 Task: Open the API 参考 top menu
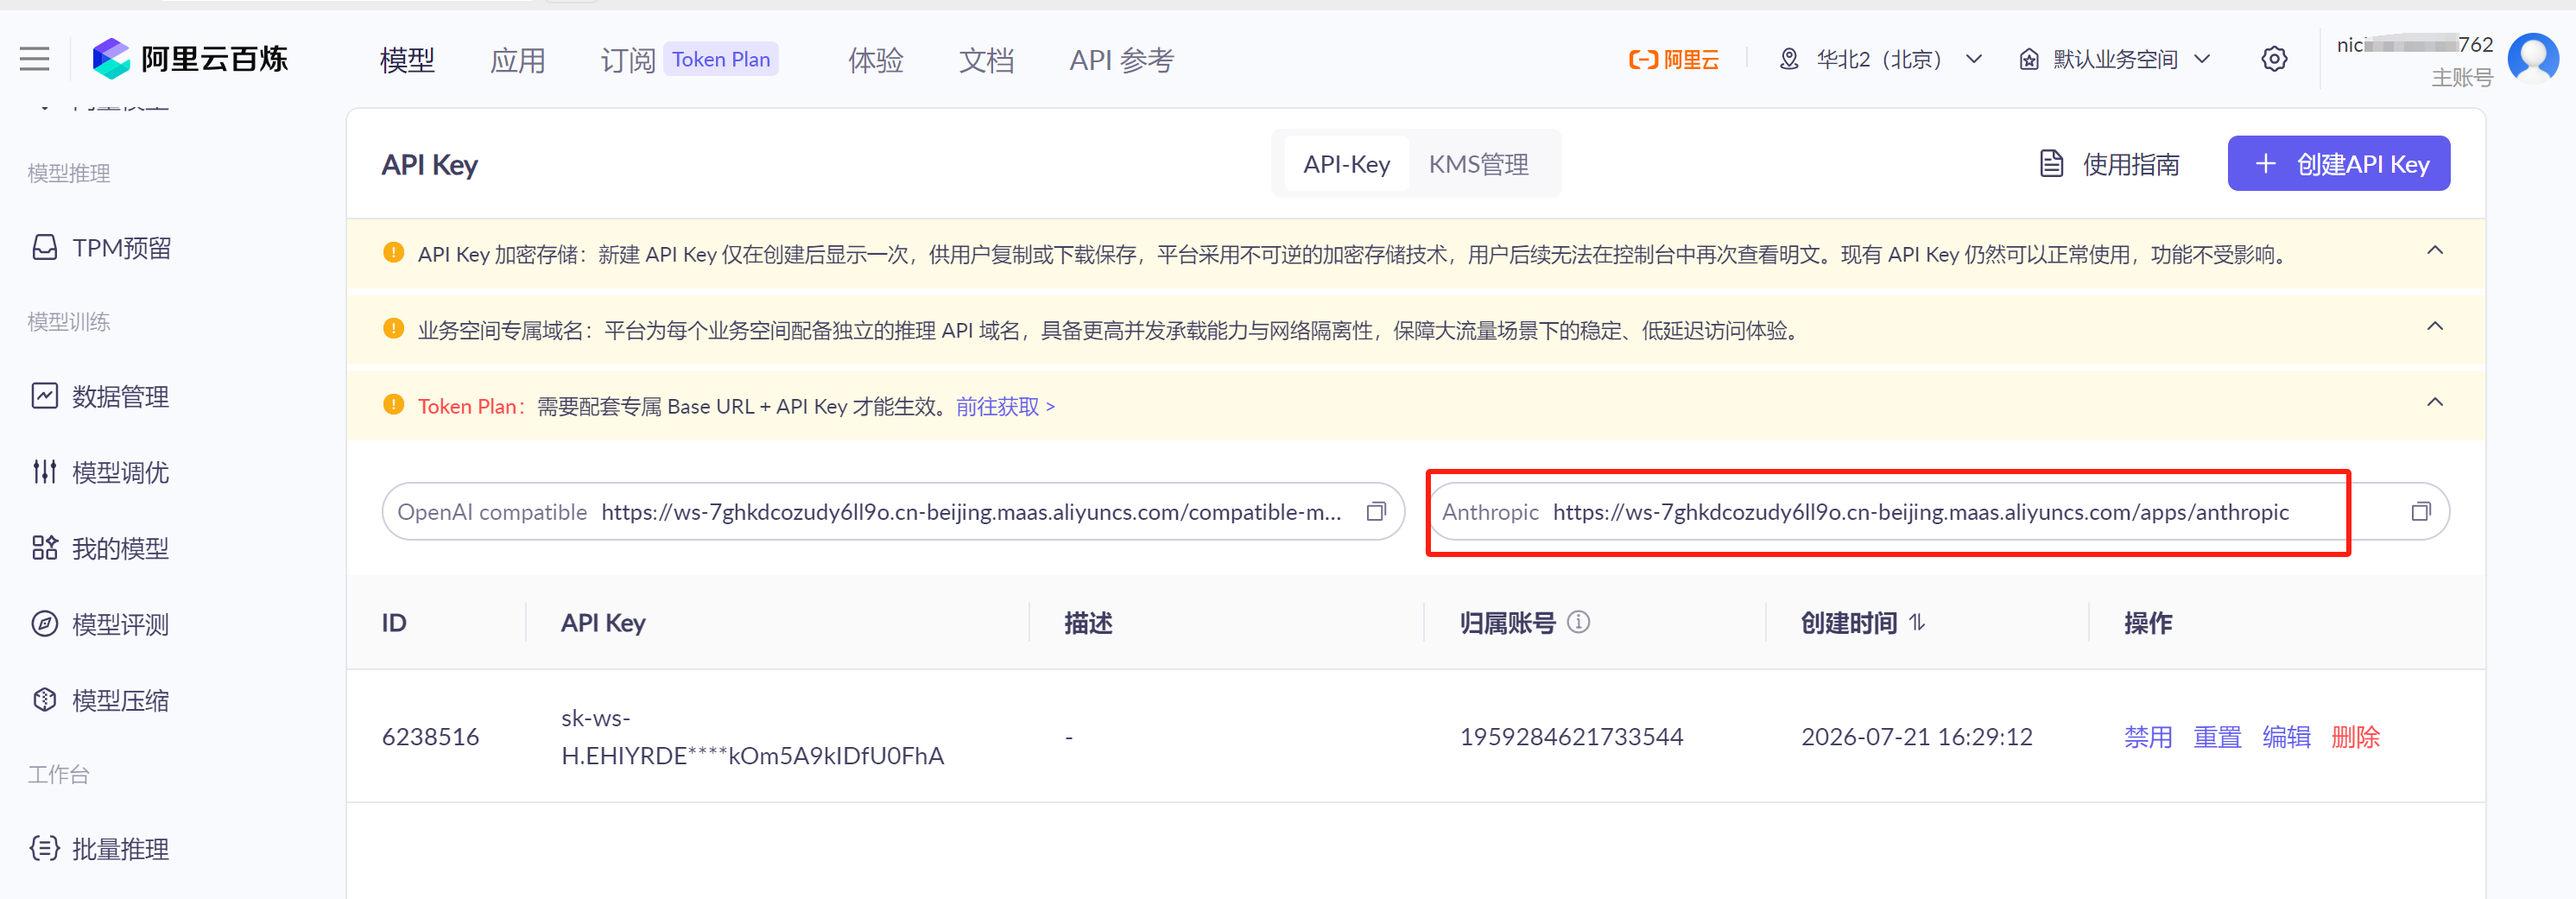1121,60
